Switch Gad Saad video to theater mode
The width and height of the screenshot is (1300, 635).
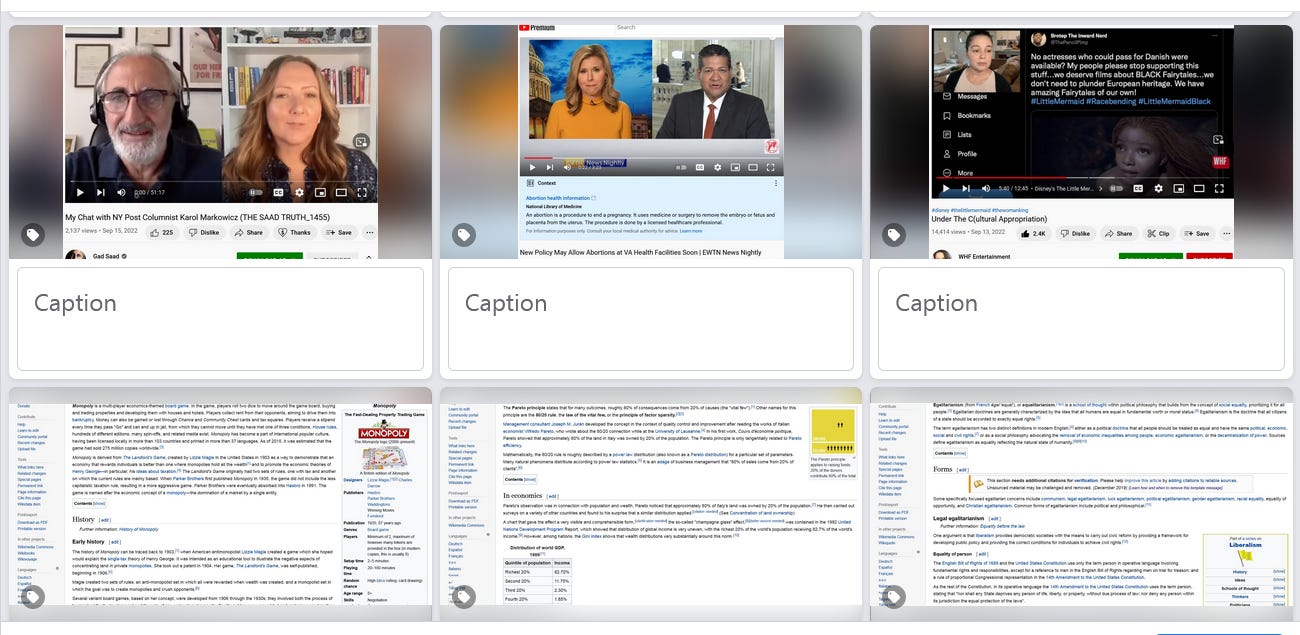click(x=341, y=192)
